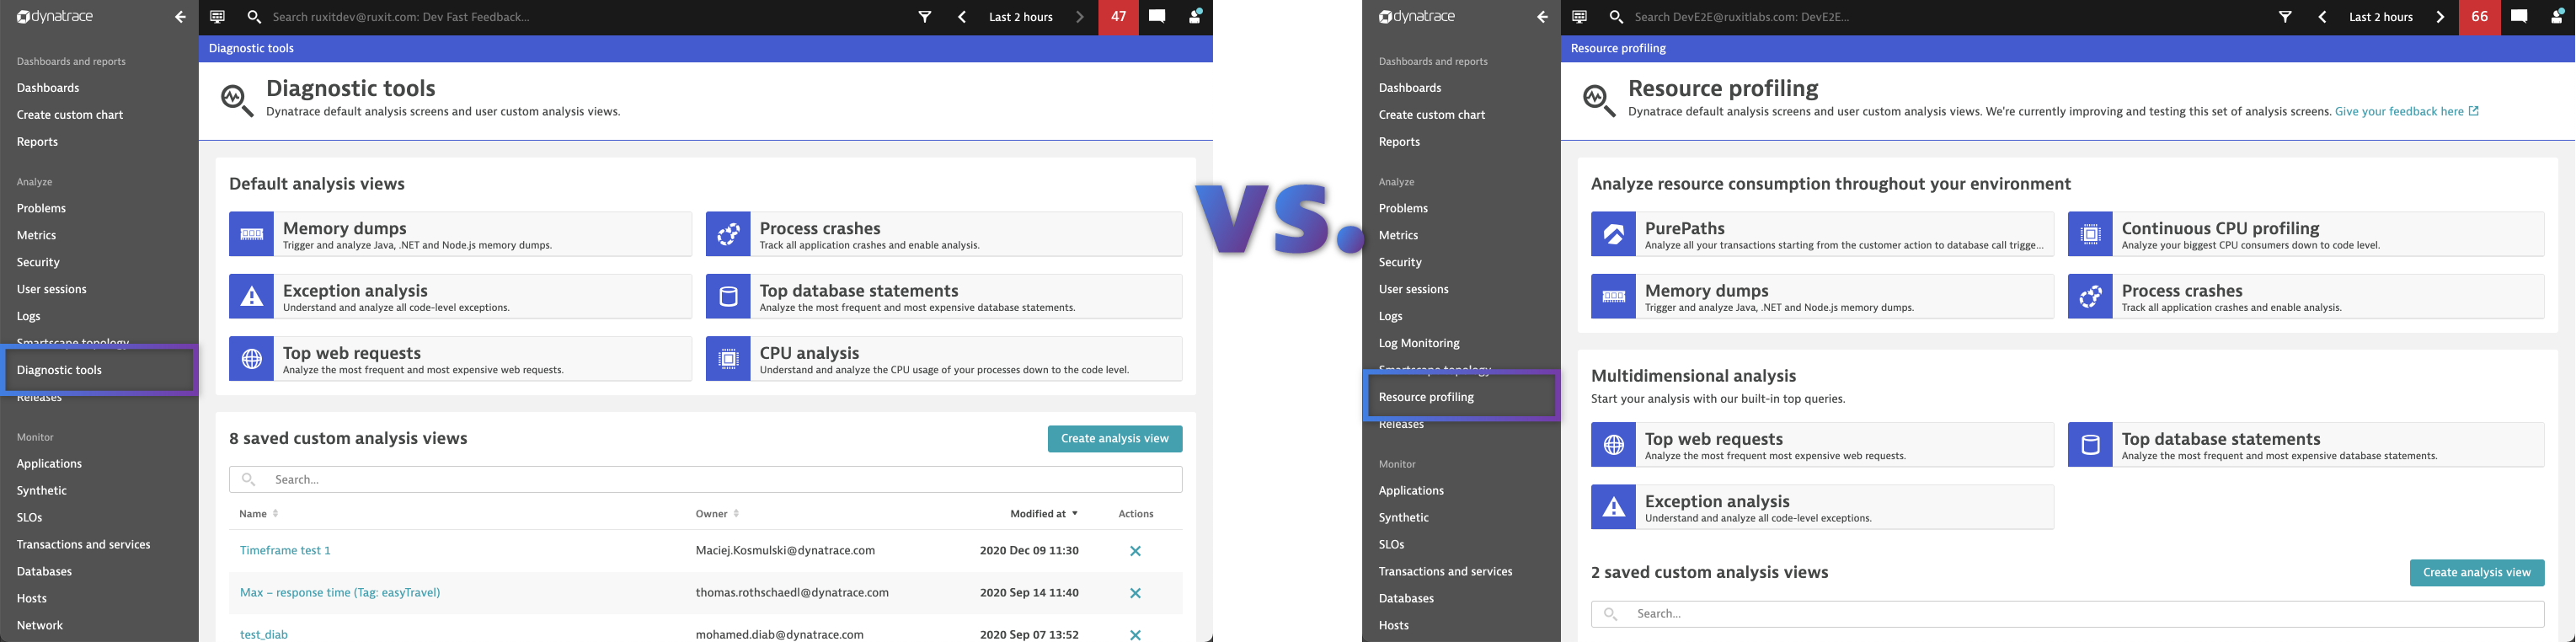The image size is (2576, 642).
Task: Open problems counter 47 in left window
Action: [x=1118, y=17]
